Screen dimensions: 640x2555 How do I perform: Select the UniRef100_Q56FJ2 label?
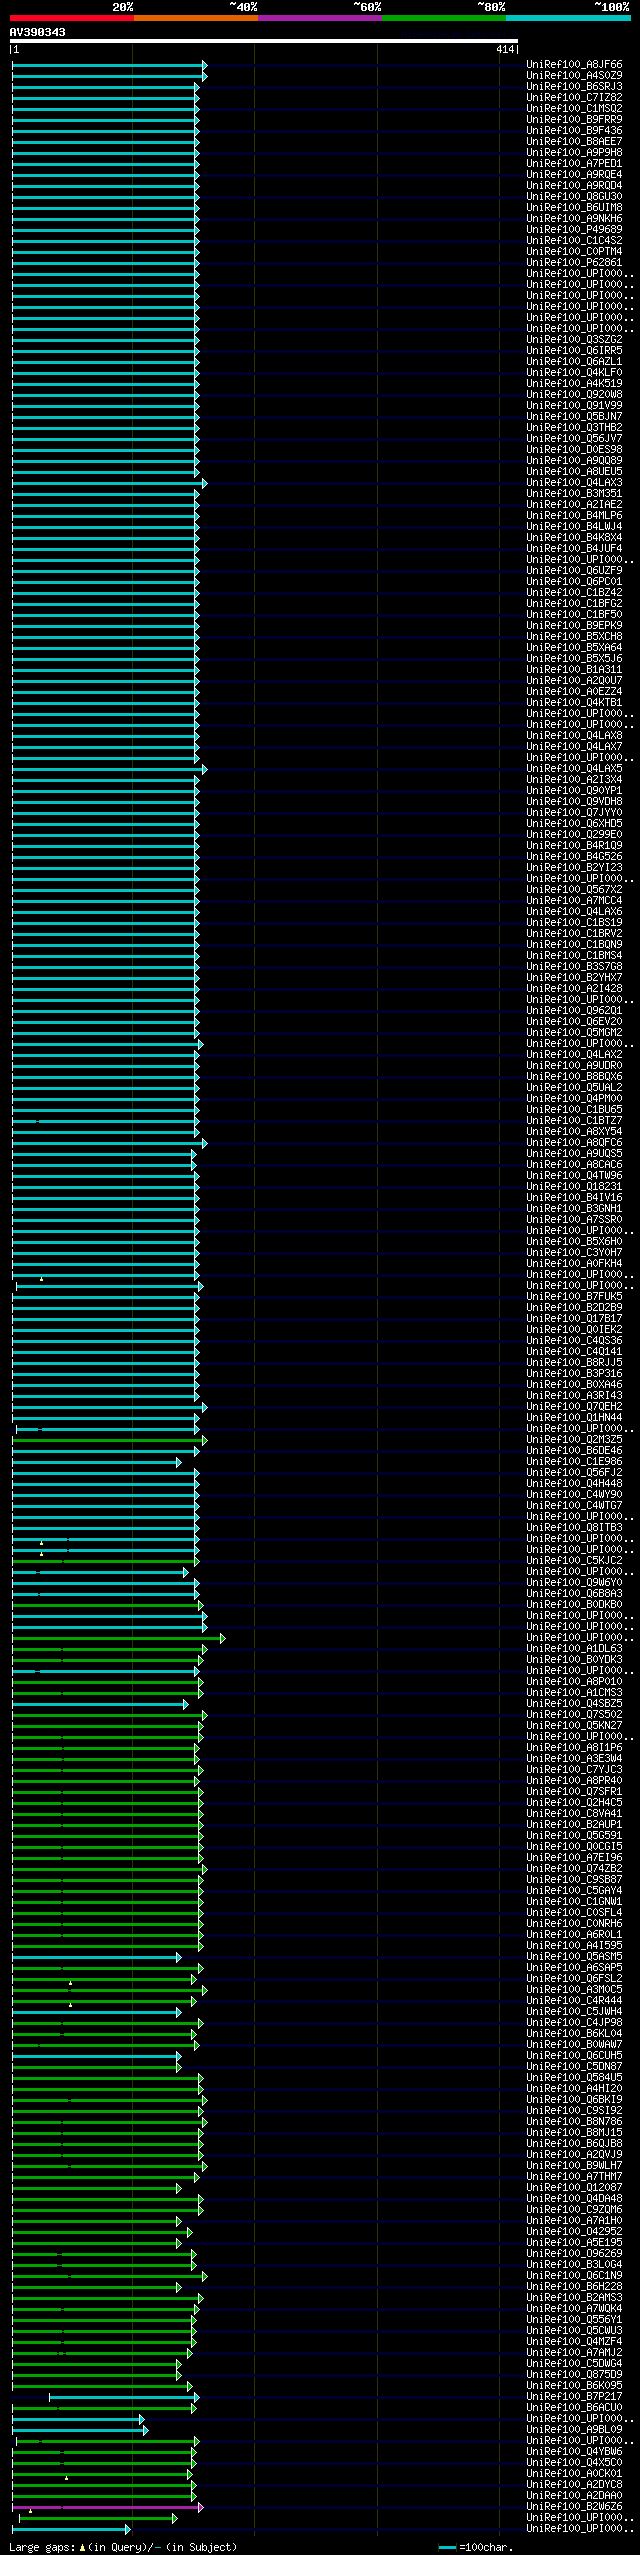pyautogui.click(x=574, y=1472)
